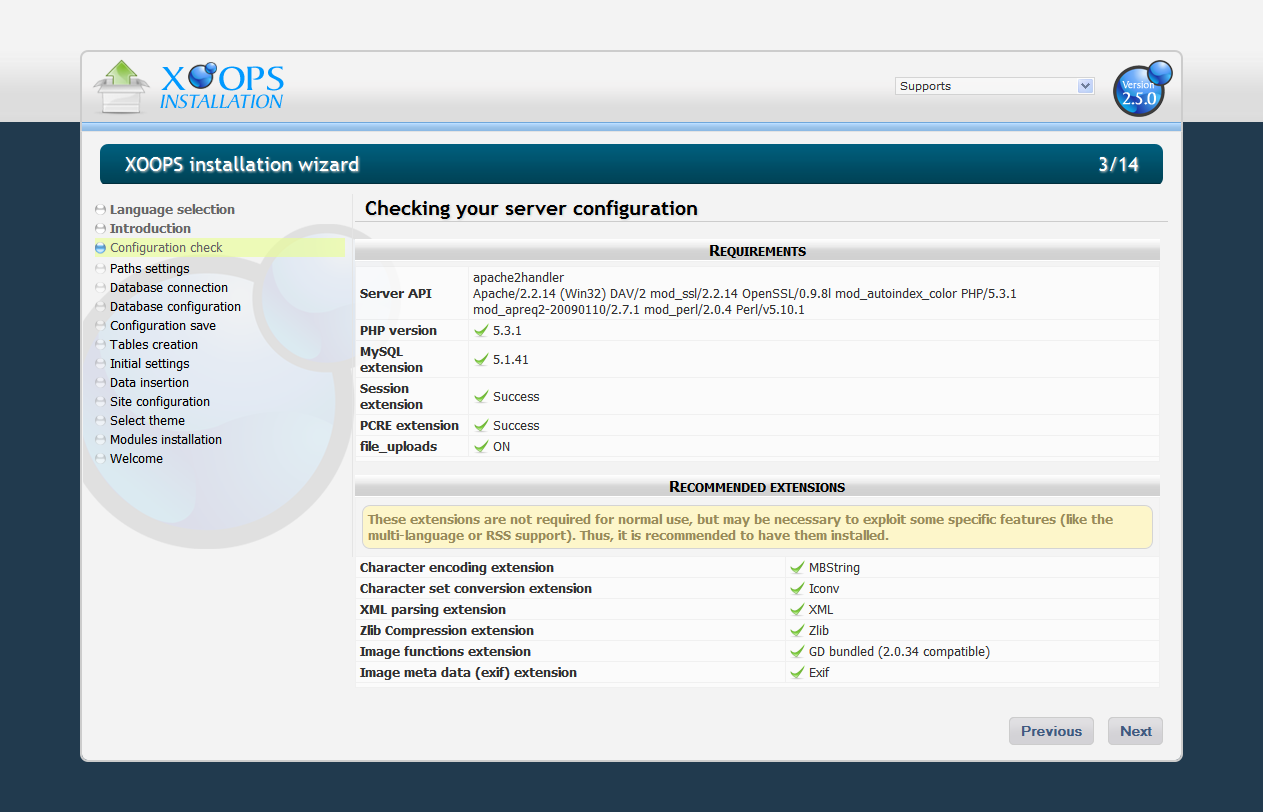Screen dimensions: 1263x812
Task: Click bullet icon beside Paths settings
Action: click(x=100, y=268)
